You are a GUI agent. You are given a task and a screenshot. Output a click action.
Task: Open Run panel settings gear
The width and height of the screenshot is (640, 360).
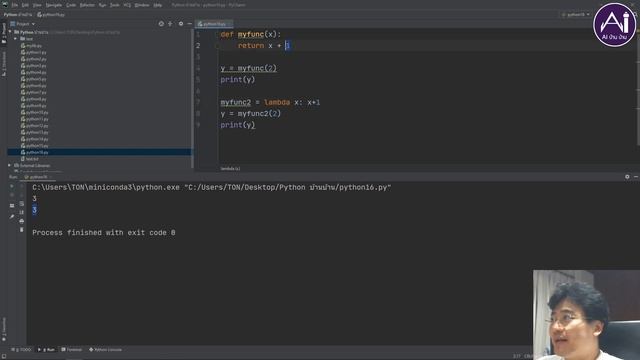coord(627,177)
